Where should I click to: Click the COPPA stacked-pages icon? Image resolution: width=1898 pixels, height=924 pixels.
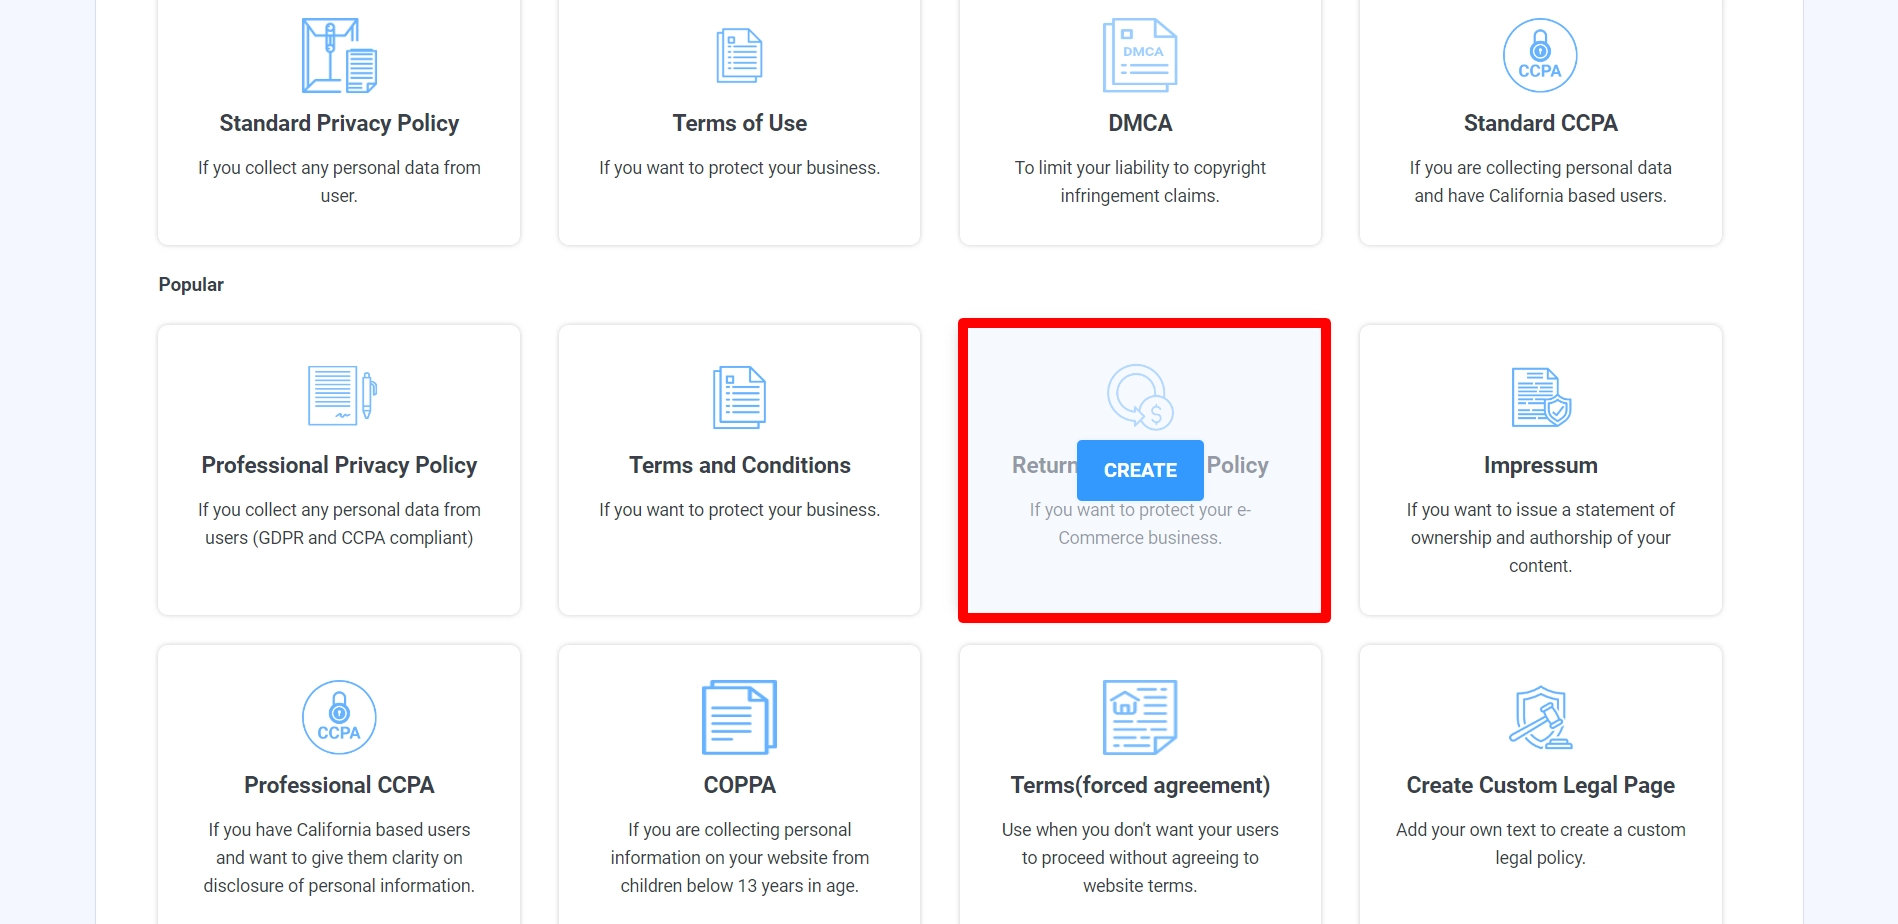click(x=739, y=717)
